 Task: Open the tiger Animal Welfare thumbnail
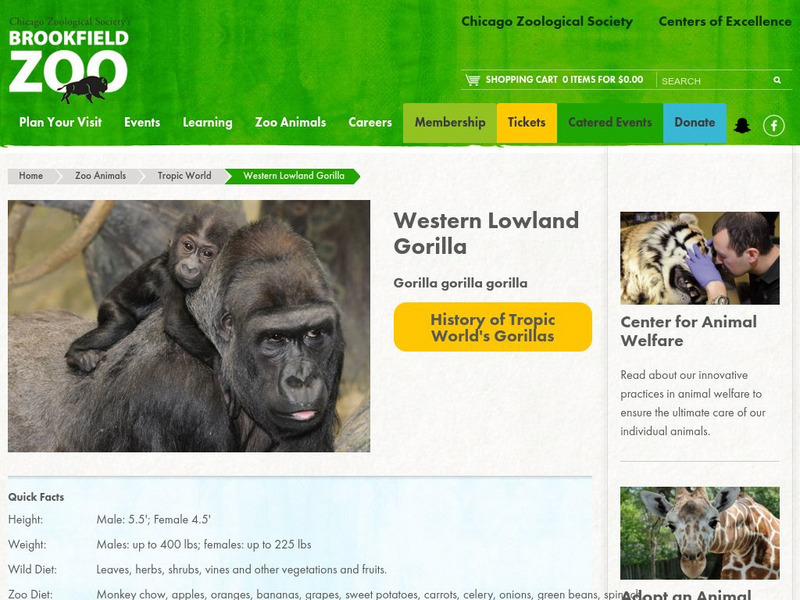pyautogui.click(x=699, y=258)
